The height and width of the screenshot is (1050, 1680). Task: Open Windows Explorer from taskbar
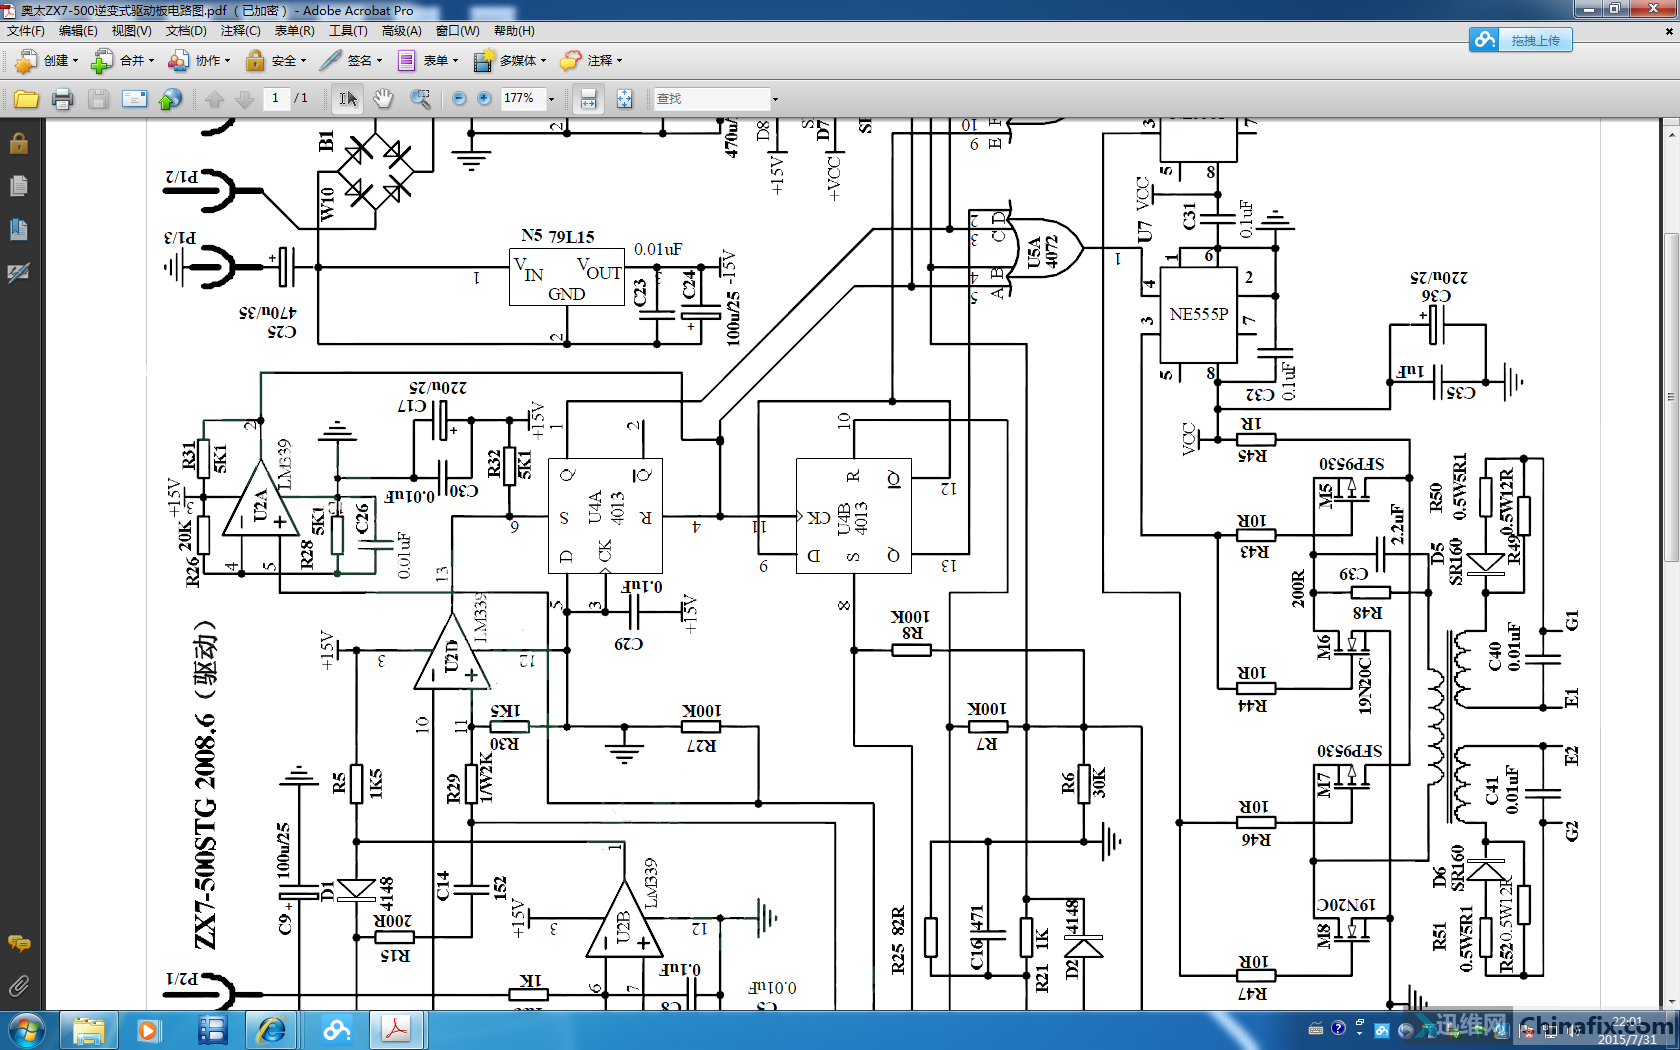point(89,1030)
